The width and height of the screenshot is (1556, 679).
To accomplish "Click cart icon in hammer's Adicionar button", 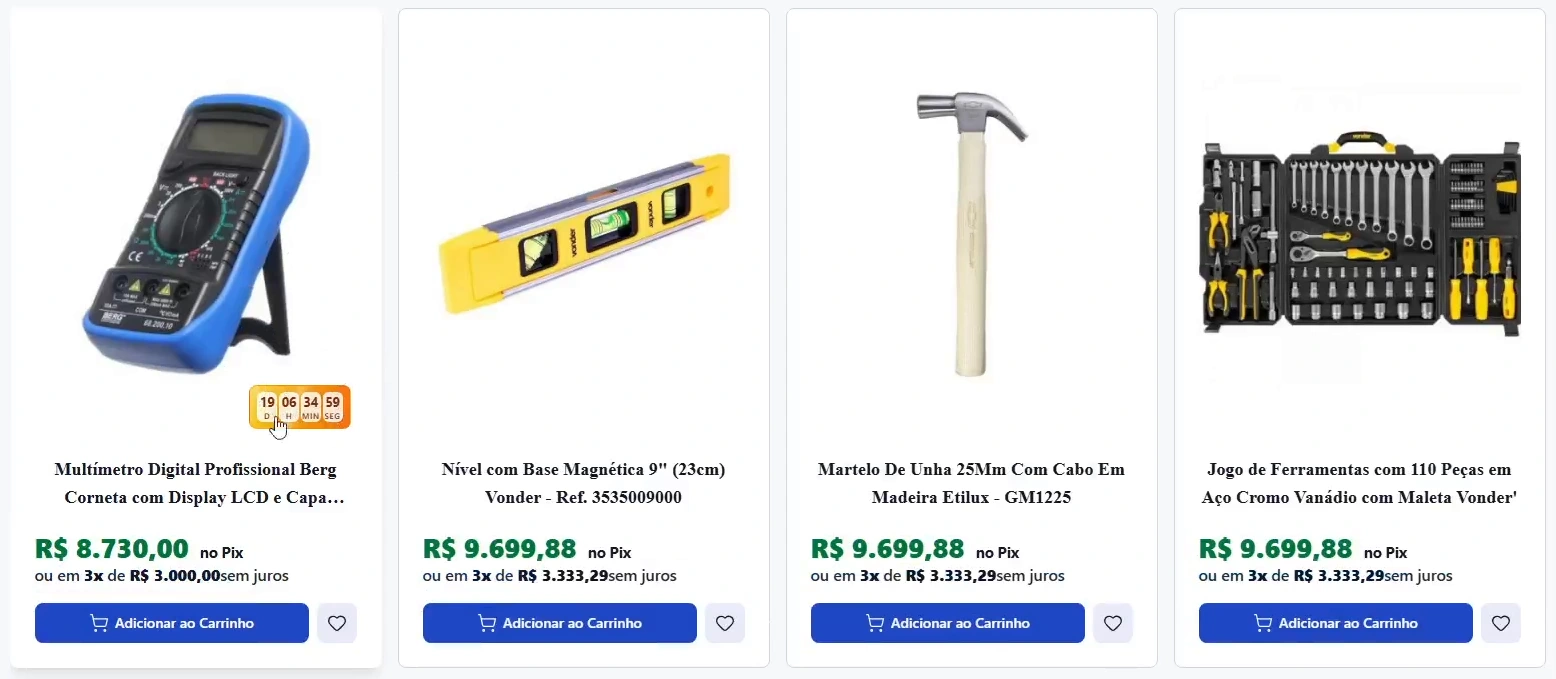I will 875,623.
